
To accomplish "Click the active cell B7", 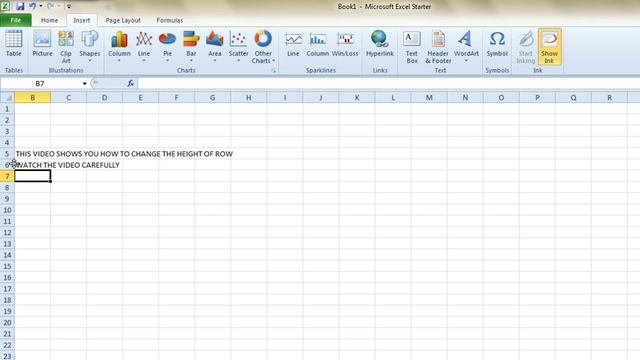I will pos(33,176).
